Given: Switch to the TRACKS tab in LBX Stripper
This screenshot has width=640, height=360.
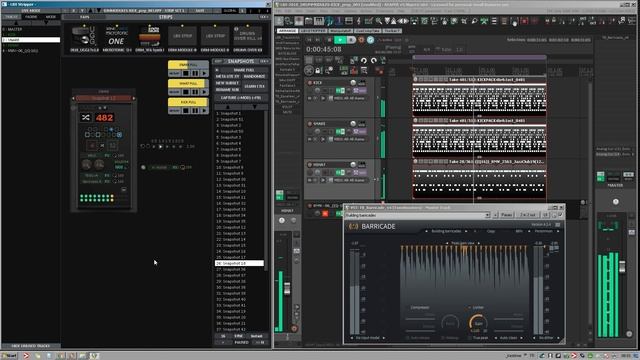Looking at the screenshot, I should click(x=11, y=17).
